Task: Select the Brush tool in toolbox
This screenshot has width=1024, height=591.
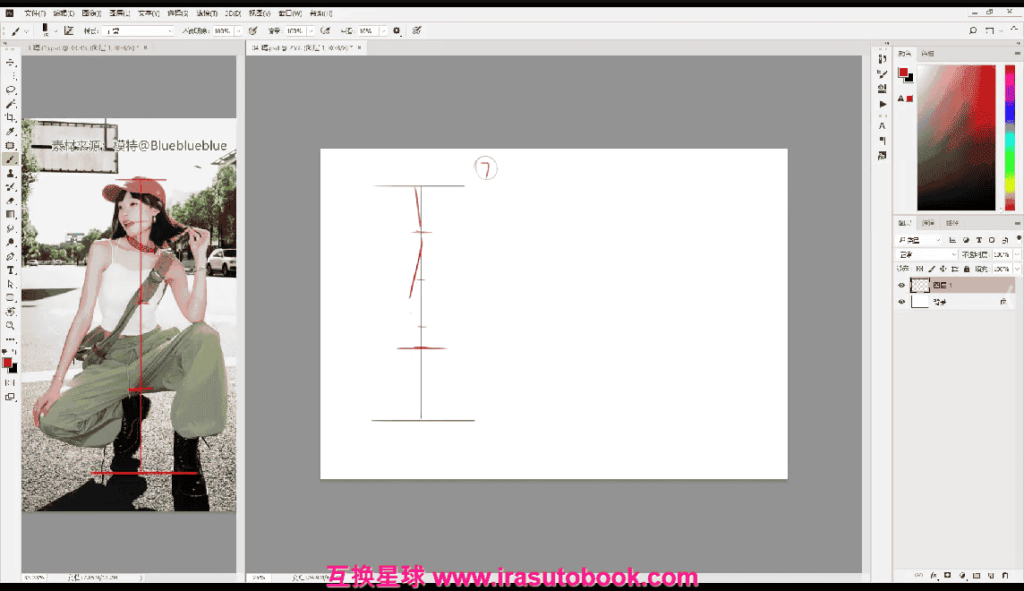Action: pos(10,159)
